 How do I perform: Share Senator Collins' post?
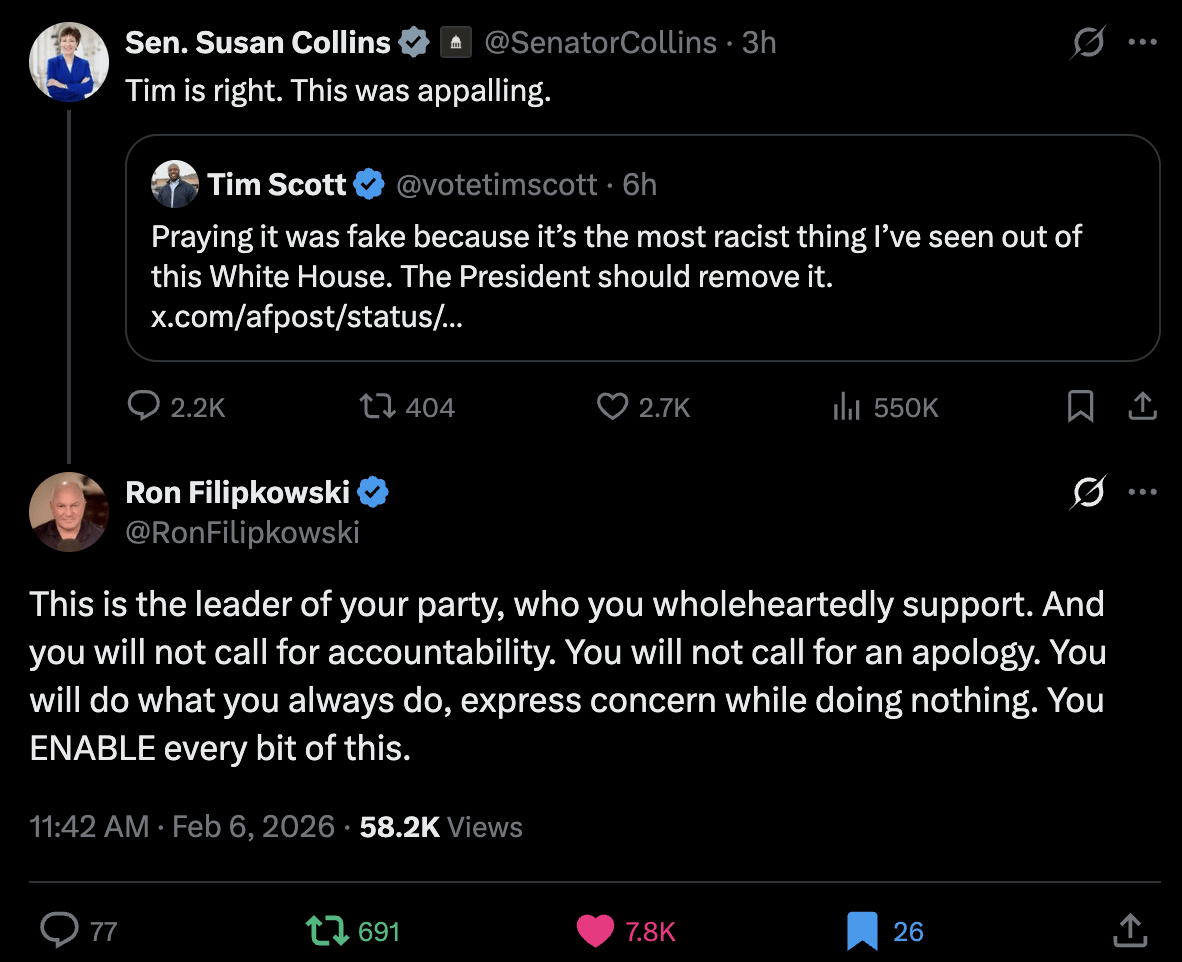pos(1142,407)
